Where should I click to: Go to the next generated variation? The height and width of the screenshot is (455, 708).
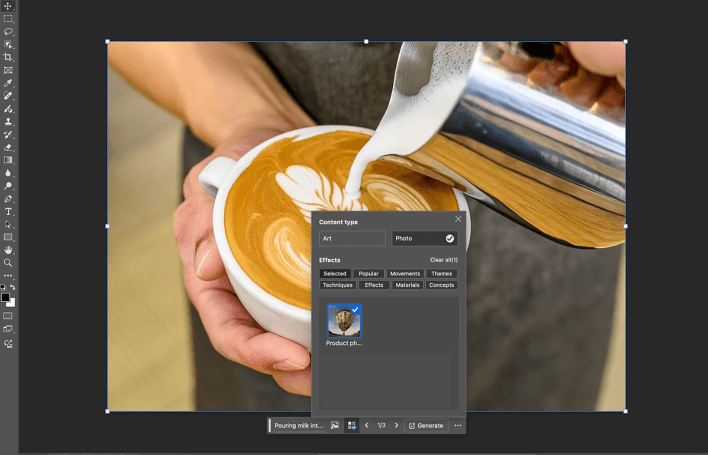pyautogui.click(x=396, y=425)
